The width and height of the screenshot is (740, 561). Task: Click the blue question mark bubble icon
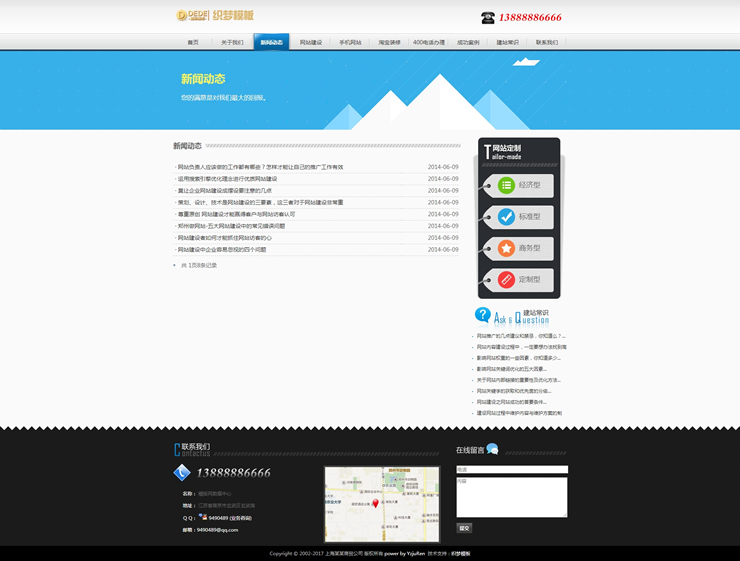[x=483, y=315]
